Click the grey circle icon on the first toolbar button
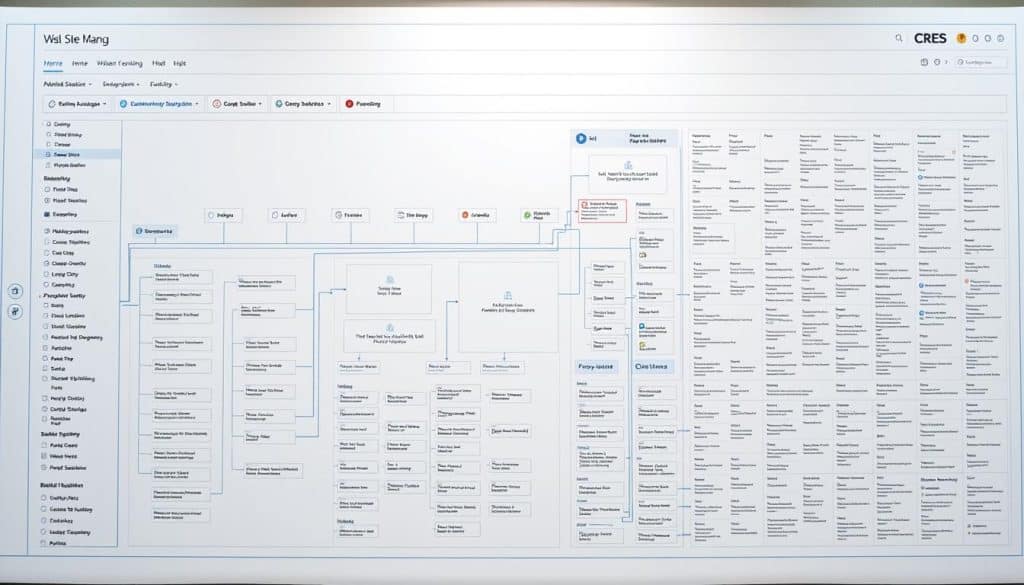Screen dimensions: 1024x585 (52, 104)
